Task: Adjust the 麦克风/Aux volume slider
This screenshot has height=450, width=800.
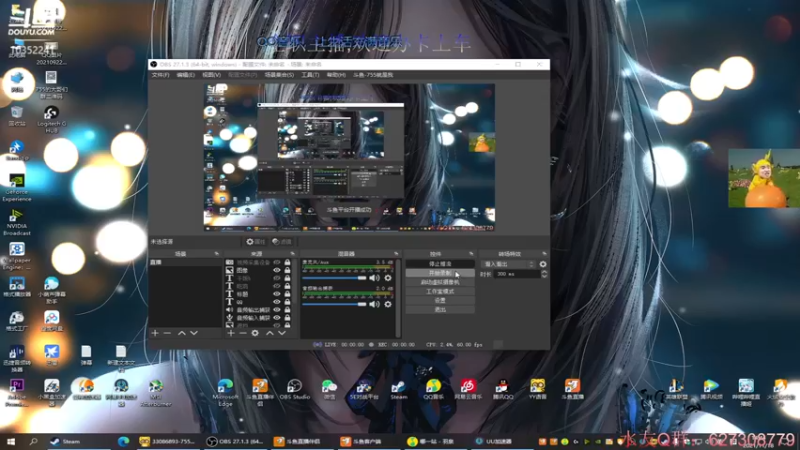Action: pos(334,278)
